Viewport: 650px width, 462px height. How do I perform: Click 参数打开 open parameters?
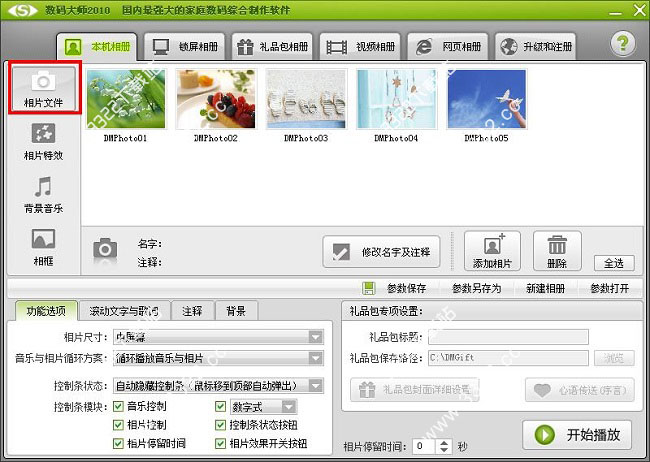[610, 288]
